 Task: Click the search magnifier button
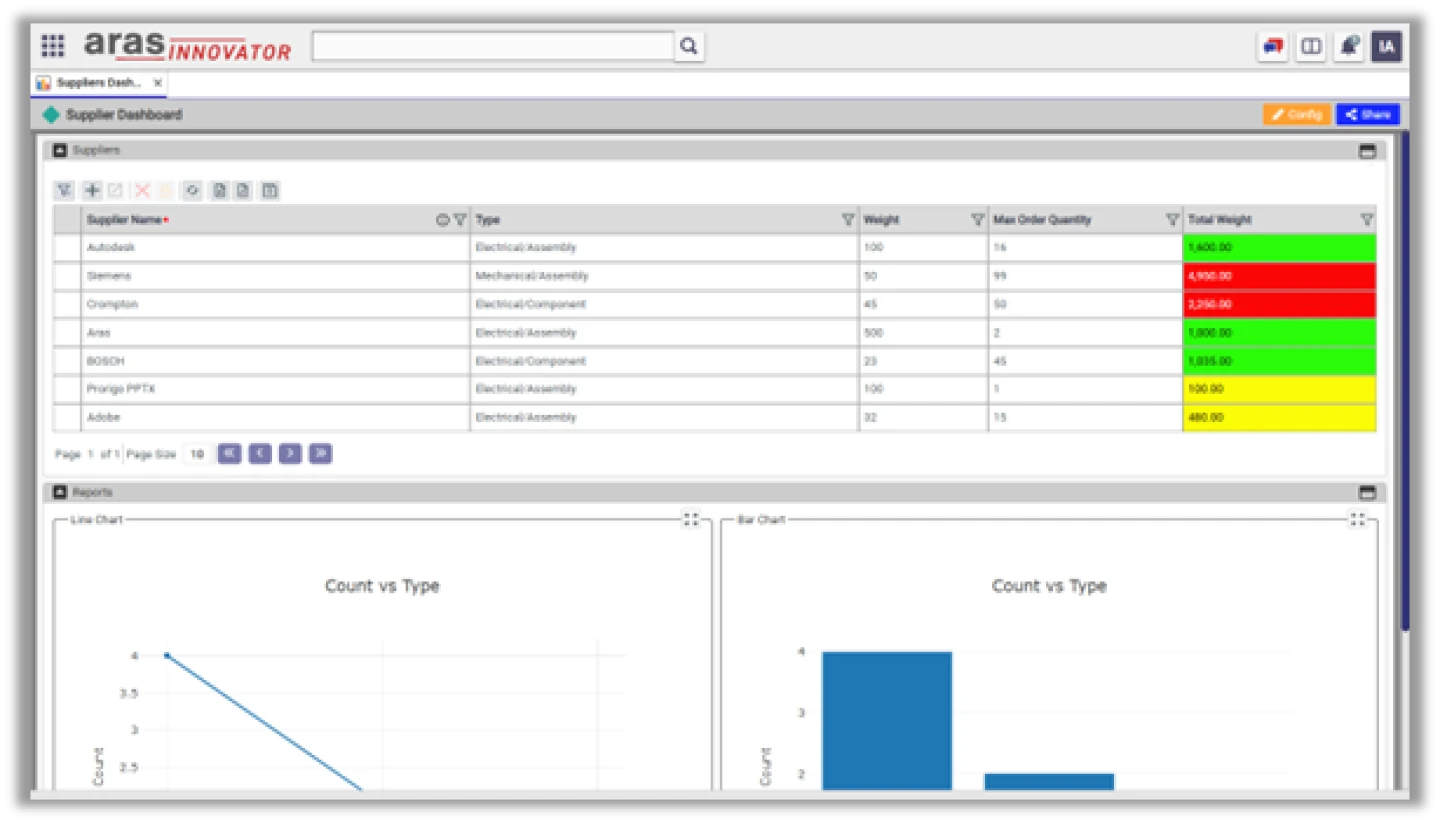click(689, 46)
